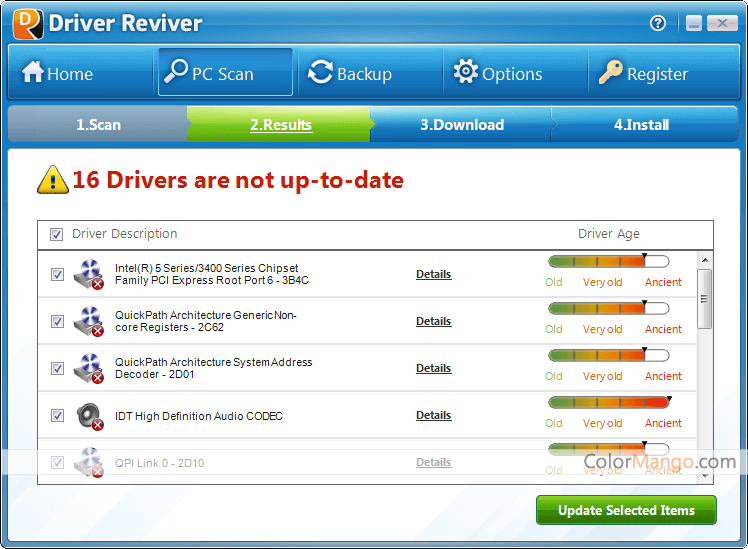Uncheck QuickPath System Address Decoder driver
The width and height of the screenshot is (748, 549).
tap(57, 368)
